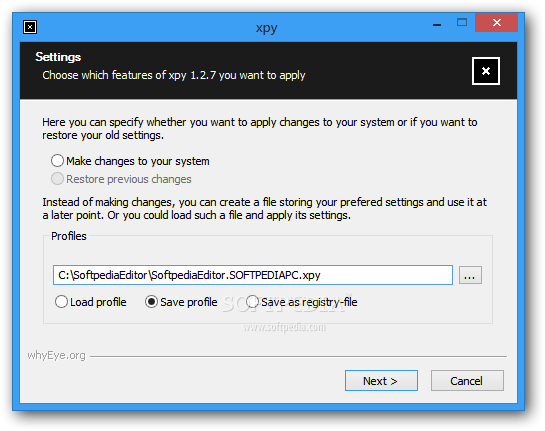Click the Cancel button

[467, 381]
